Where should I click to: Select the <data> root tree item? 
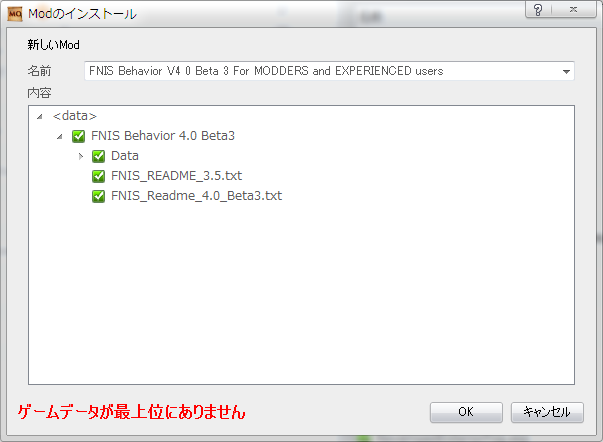point(75,116)
